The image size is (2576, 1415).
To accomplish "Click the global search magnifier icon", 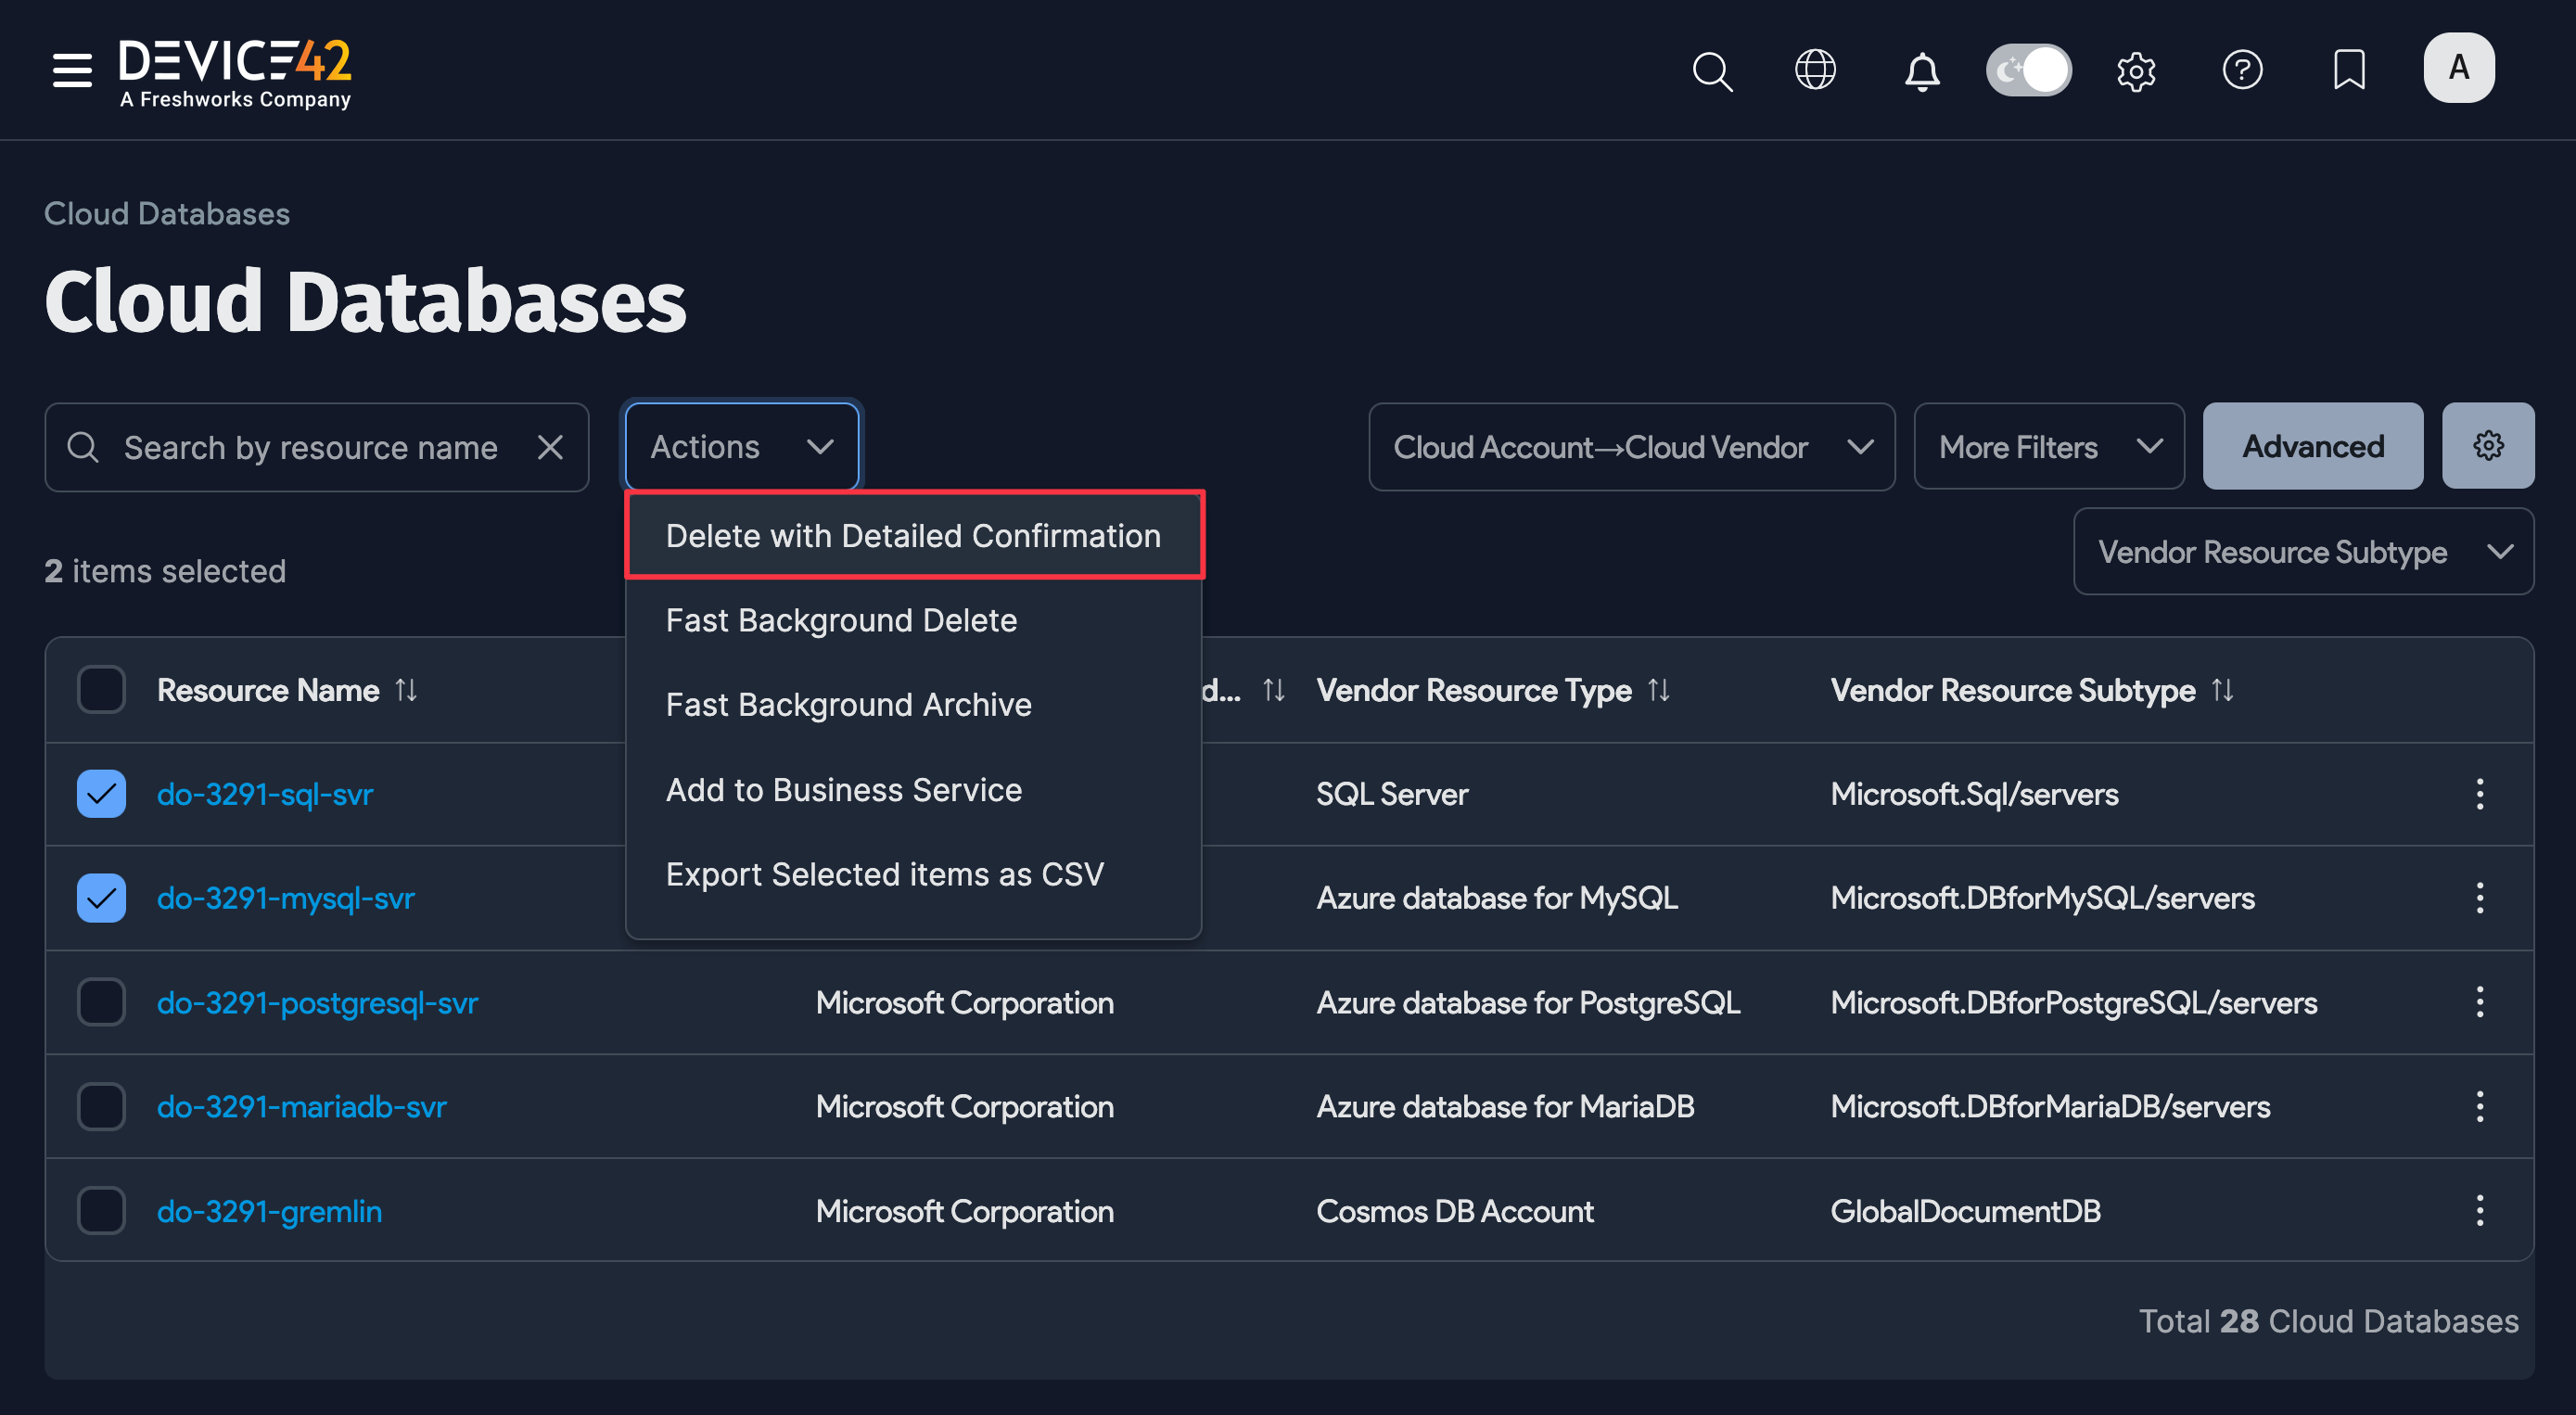I will [1711, 71].
